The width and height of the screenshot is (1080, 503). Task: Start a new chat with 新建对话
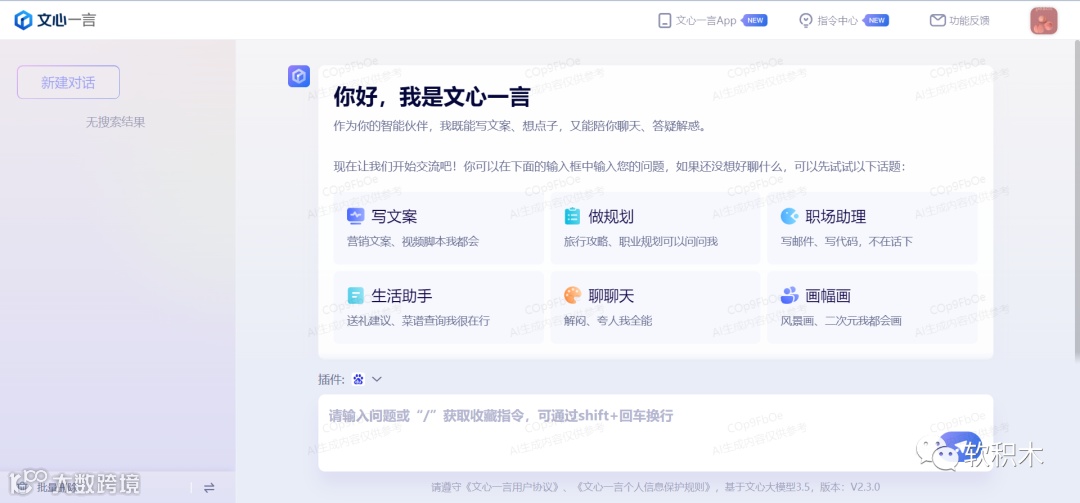[x=68, y=83]
